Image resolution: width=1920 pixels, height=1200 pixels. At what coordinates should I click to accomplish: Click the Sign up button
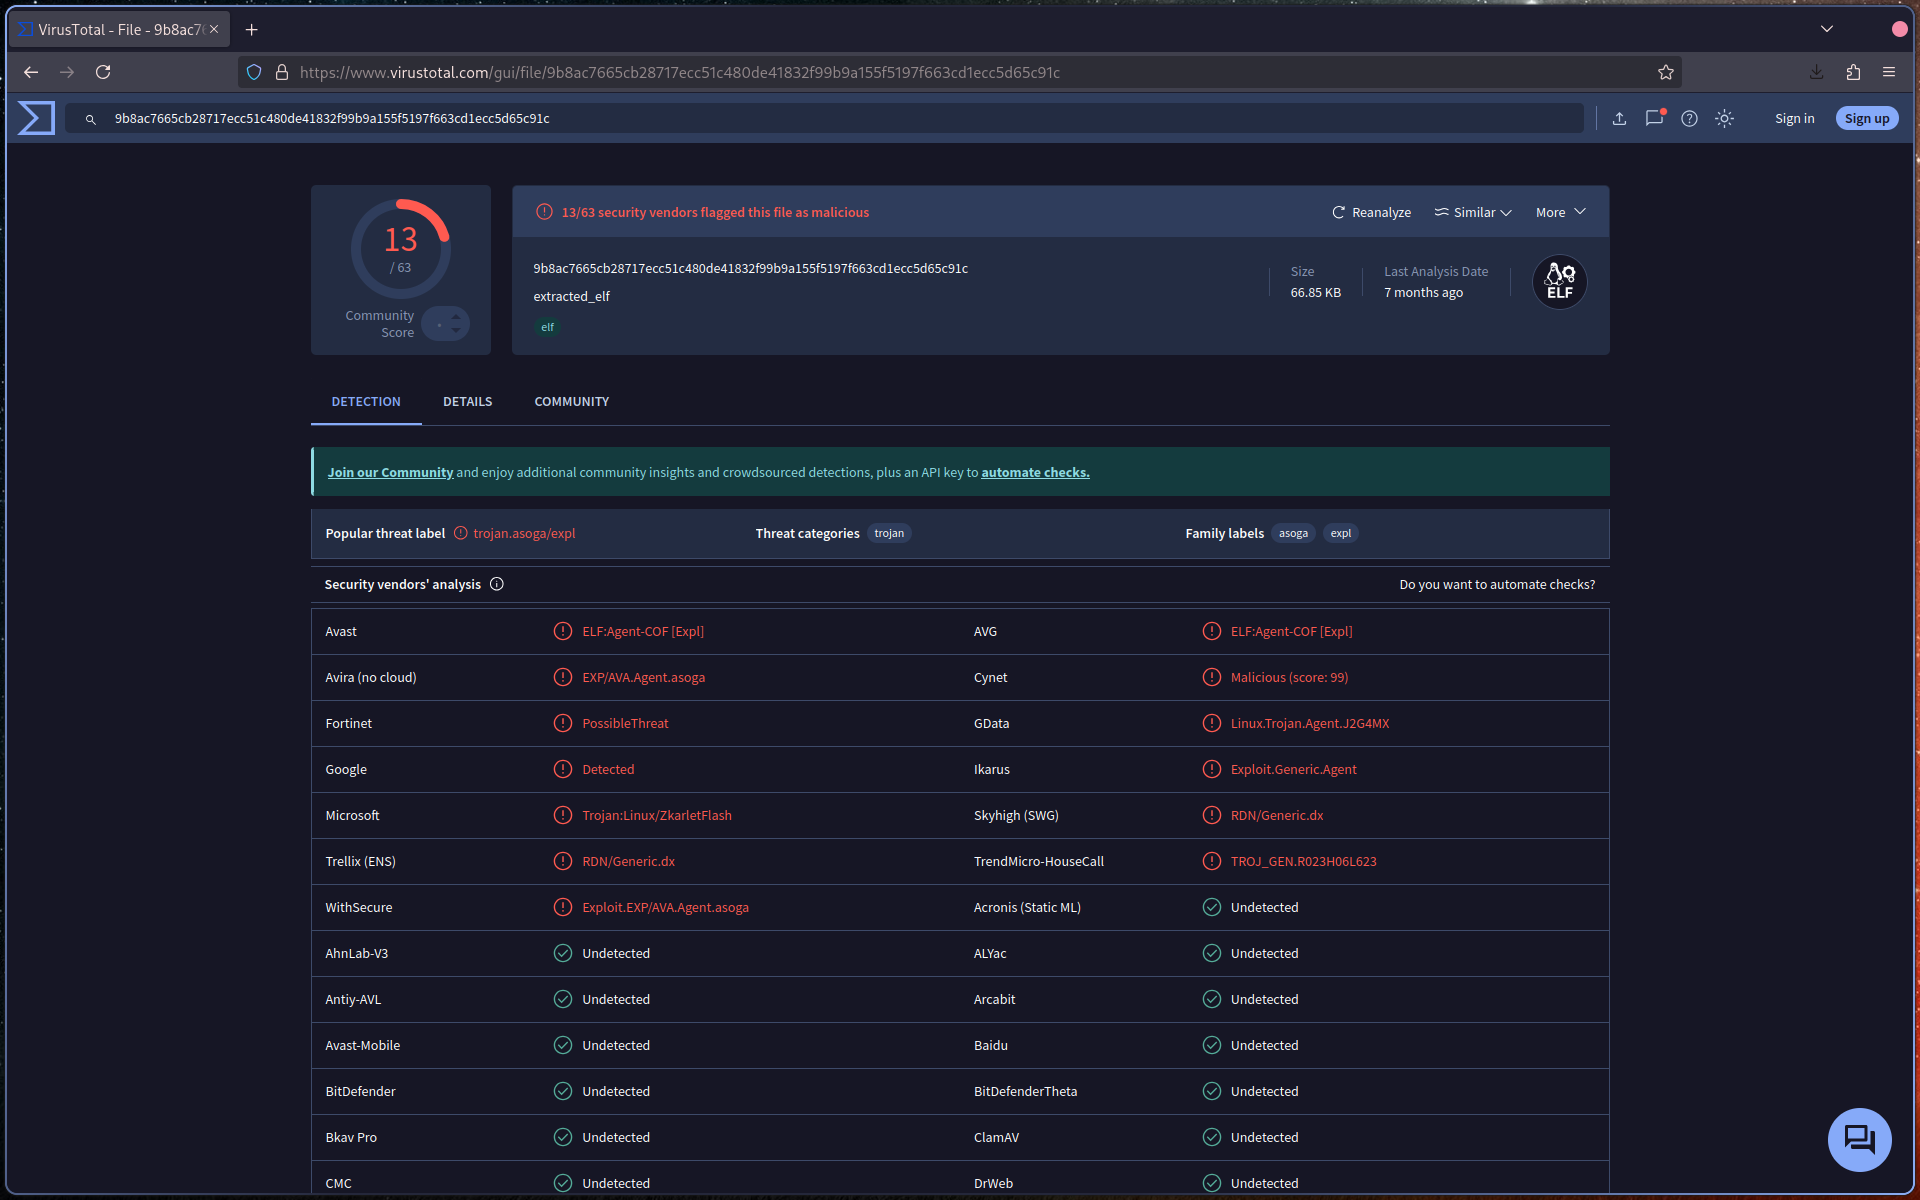[x=1867, y=118]
